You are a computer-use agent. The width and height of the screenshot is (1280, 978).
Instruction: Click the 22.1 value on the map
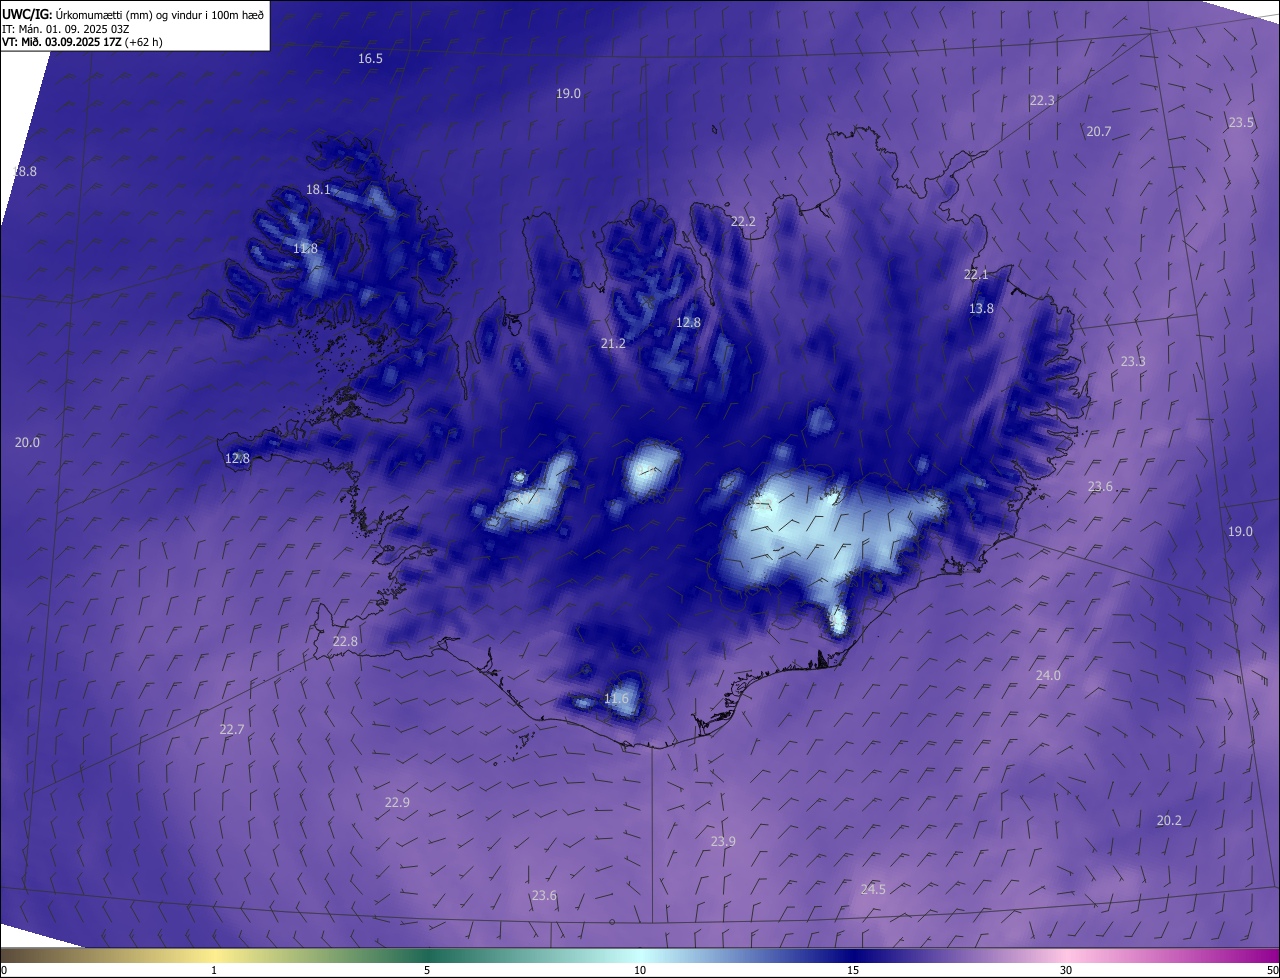pos(976,275)
